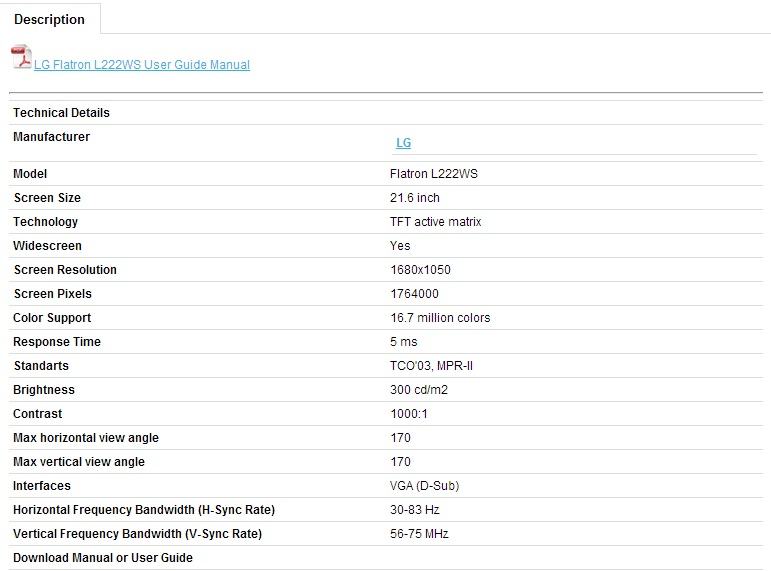Viewport: 771px width, 571px height.
Task: Select the 21.6 inch screen size value
Action: [414, 198]
